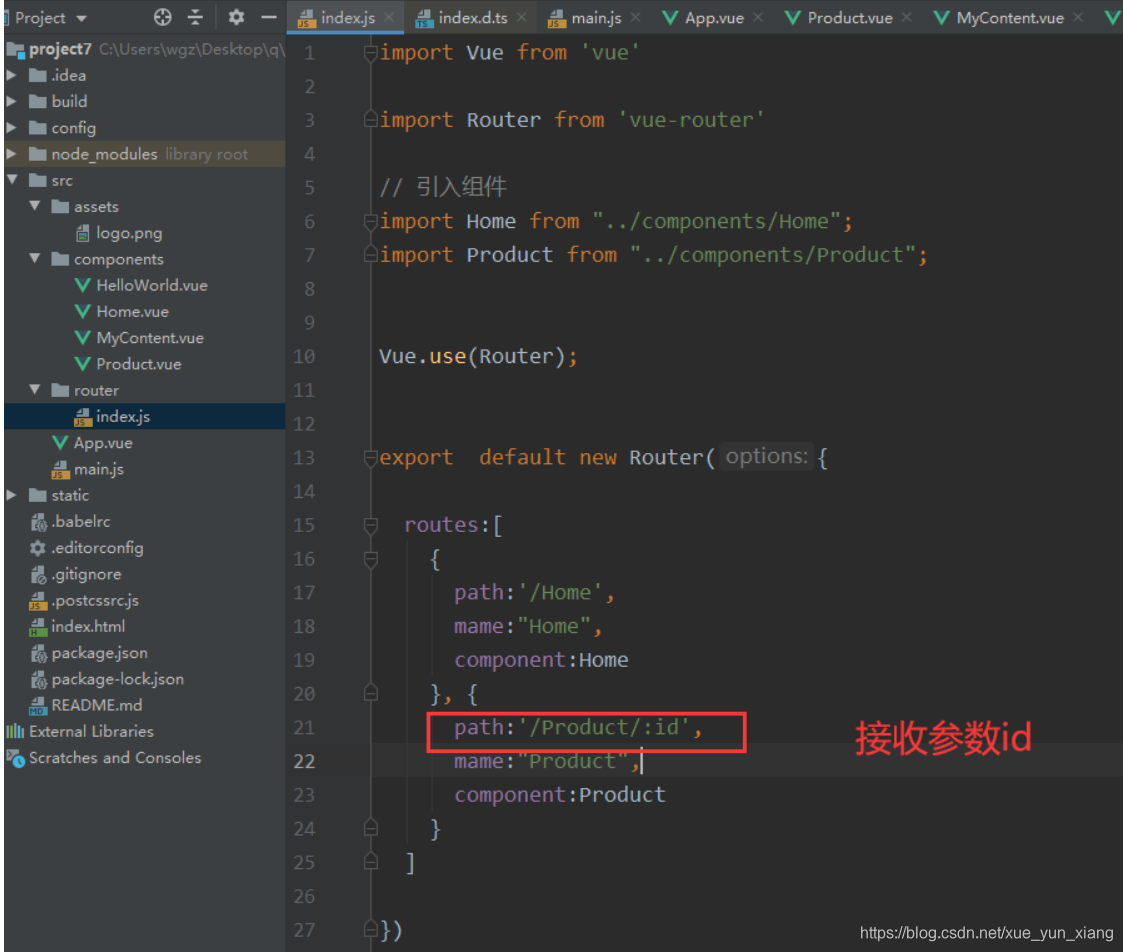Hide the Project panel with minus icon
The width and height of the screenshot is (1123, 952).
point(269,17)
